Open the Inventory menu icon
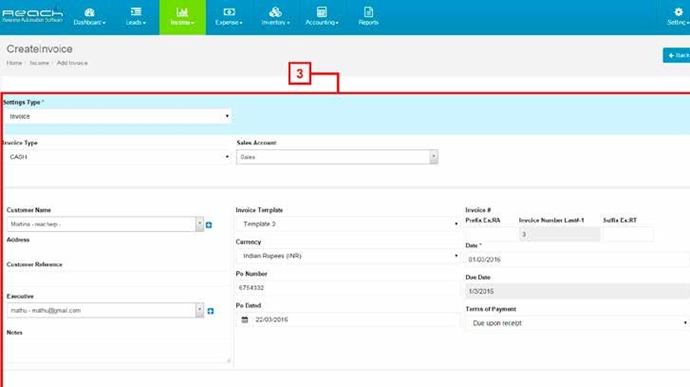The width and height of the screenshot is (690, 387). point(275,12)
